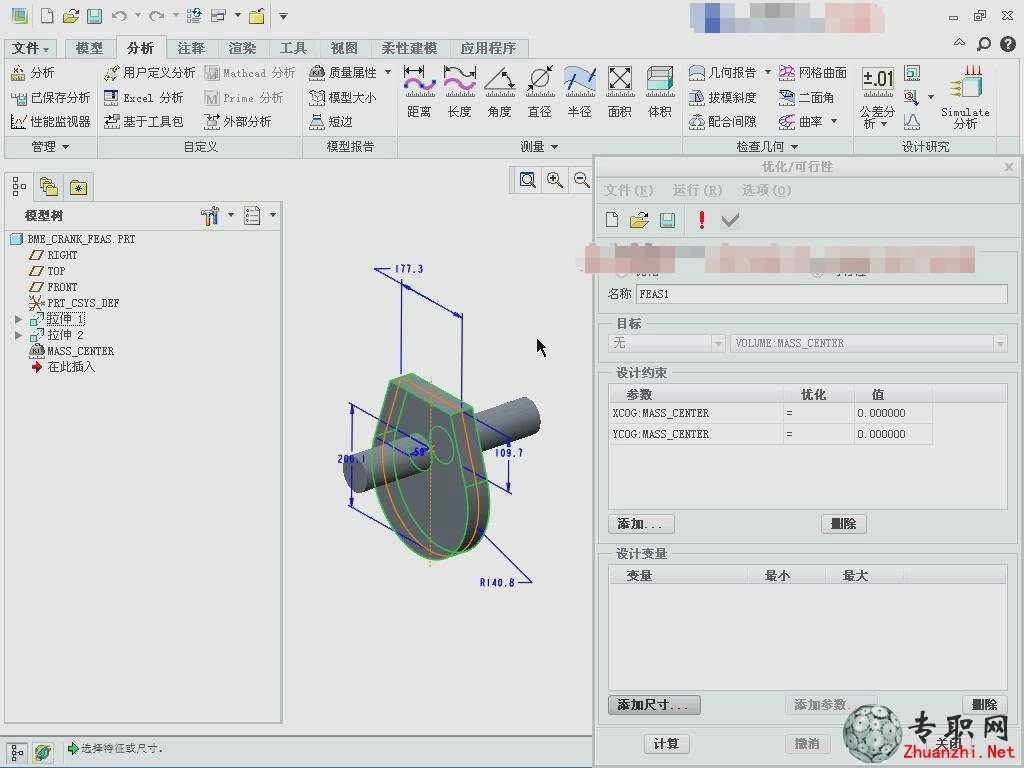Image resolution: width=1024 pixels, height=768 pixels.
Task: Select the XCOG:MASS_CENTER constraint row
Action: pyautogui.click(x=771, y=413)
